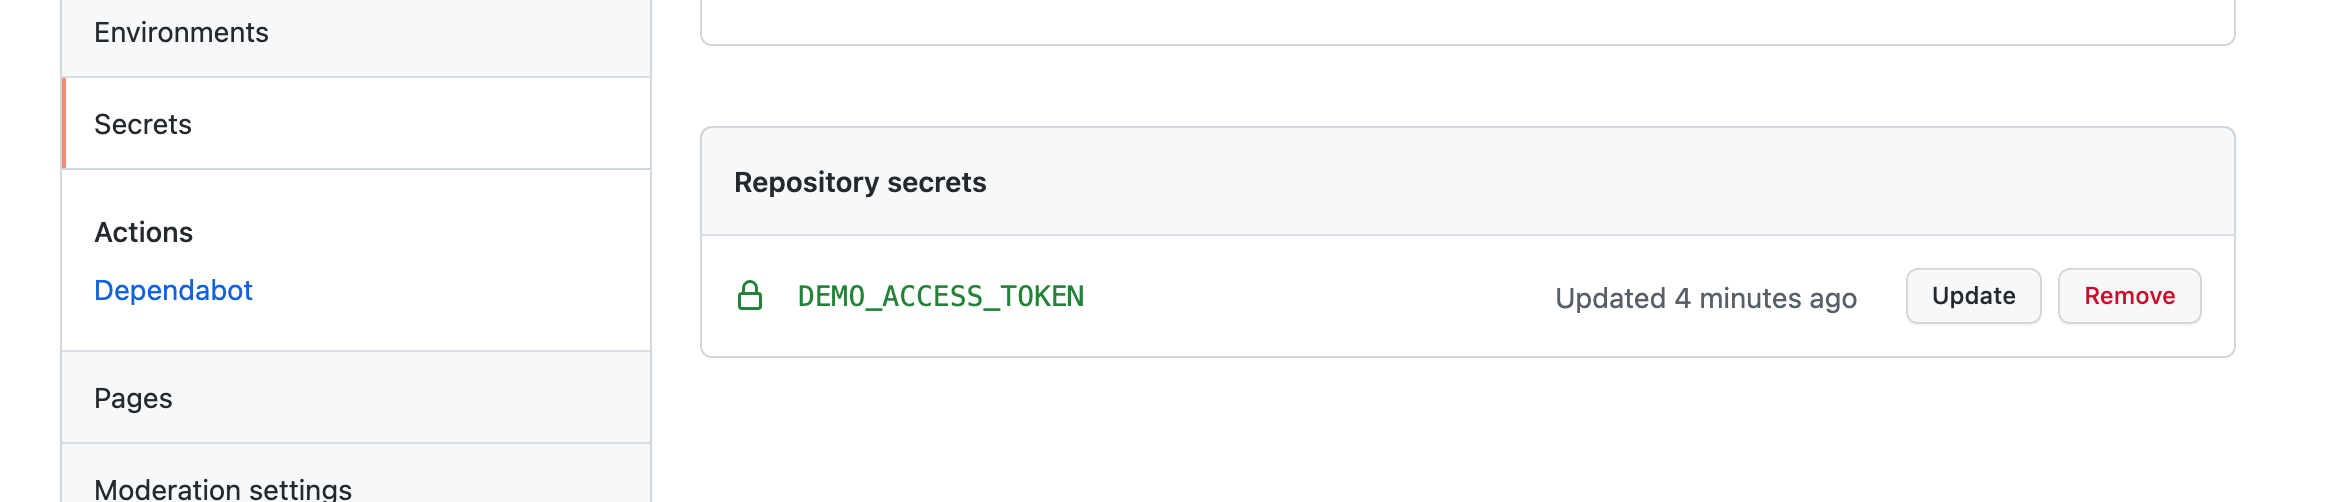The width and height of the screenshot is (2332, 502).
Task: Open the Secrets settings tab
Action: [x=356, y=124]
